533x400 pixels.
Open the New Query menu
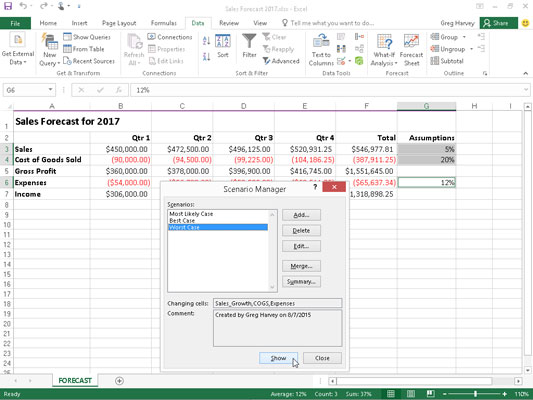pyautogui.click(x=50, y=49)
